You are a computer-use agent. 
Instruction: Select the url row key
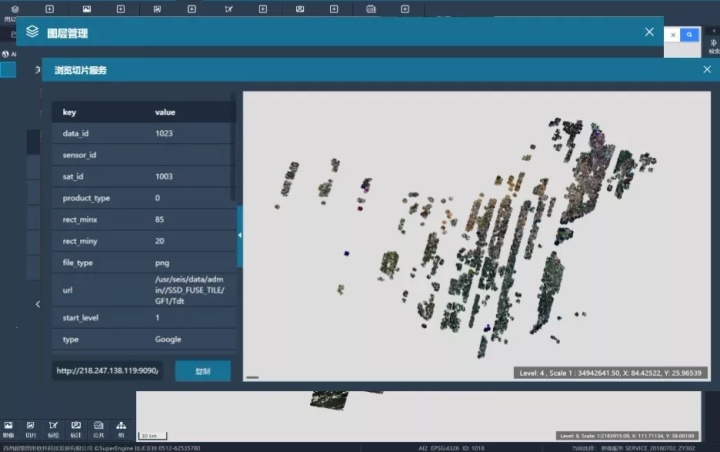[x=68, y=290]
